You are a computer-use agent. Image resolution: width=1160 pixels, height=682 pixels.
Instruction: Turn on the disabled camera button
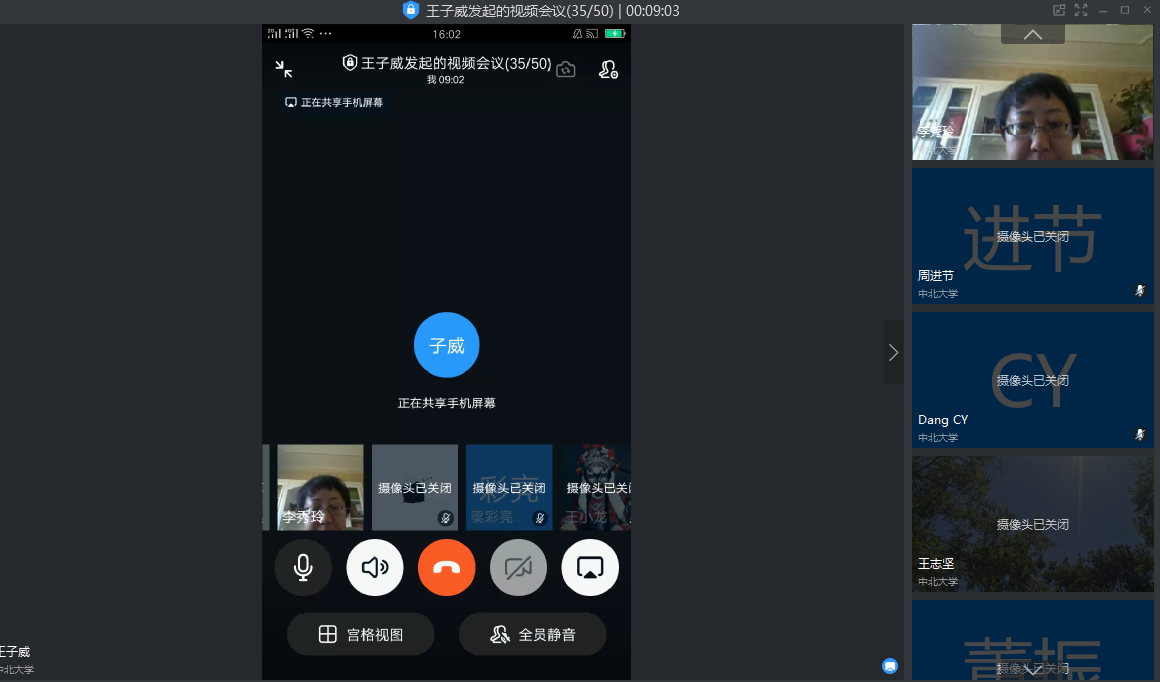pyautogui.click(x=518, y=568)
